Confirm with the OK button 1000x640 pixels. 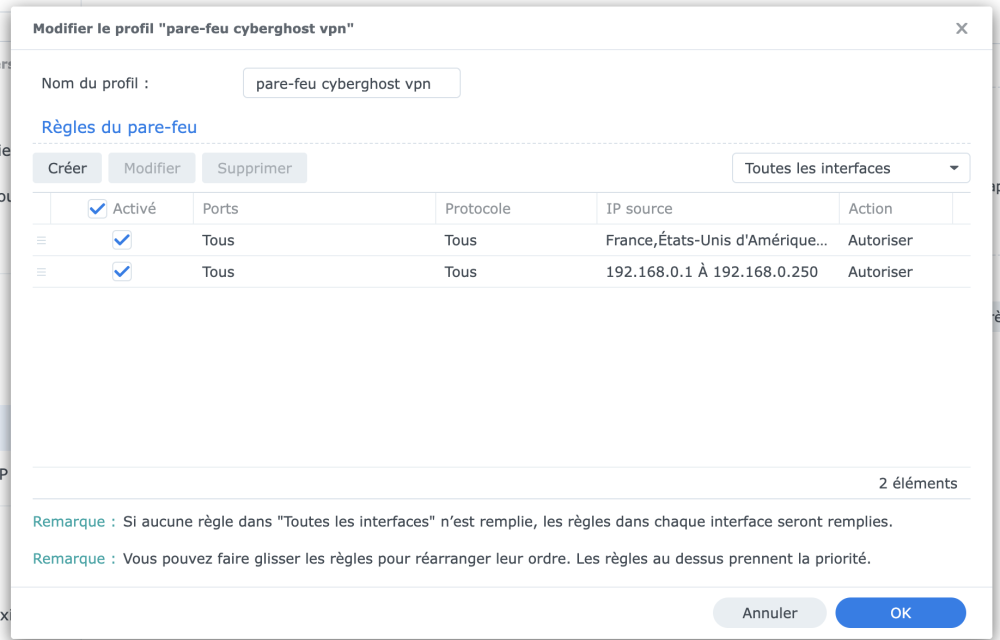tap(901, 613)
